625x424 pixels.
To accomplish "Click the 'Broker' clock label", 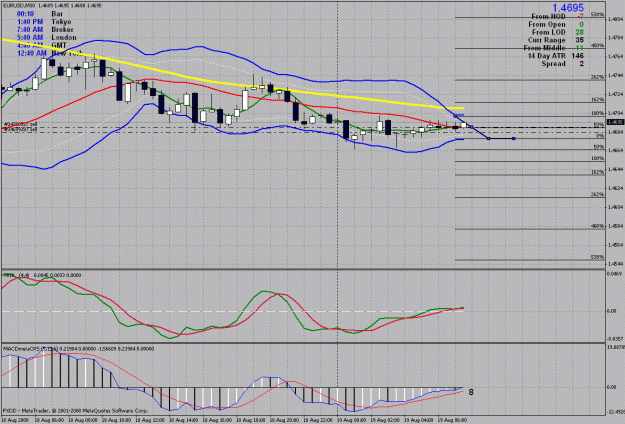I will (62, 30).
